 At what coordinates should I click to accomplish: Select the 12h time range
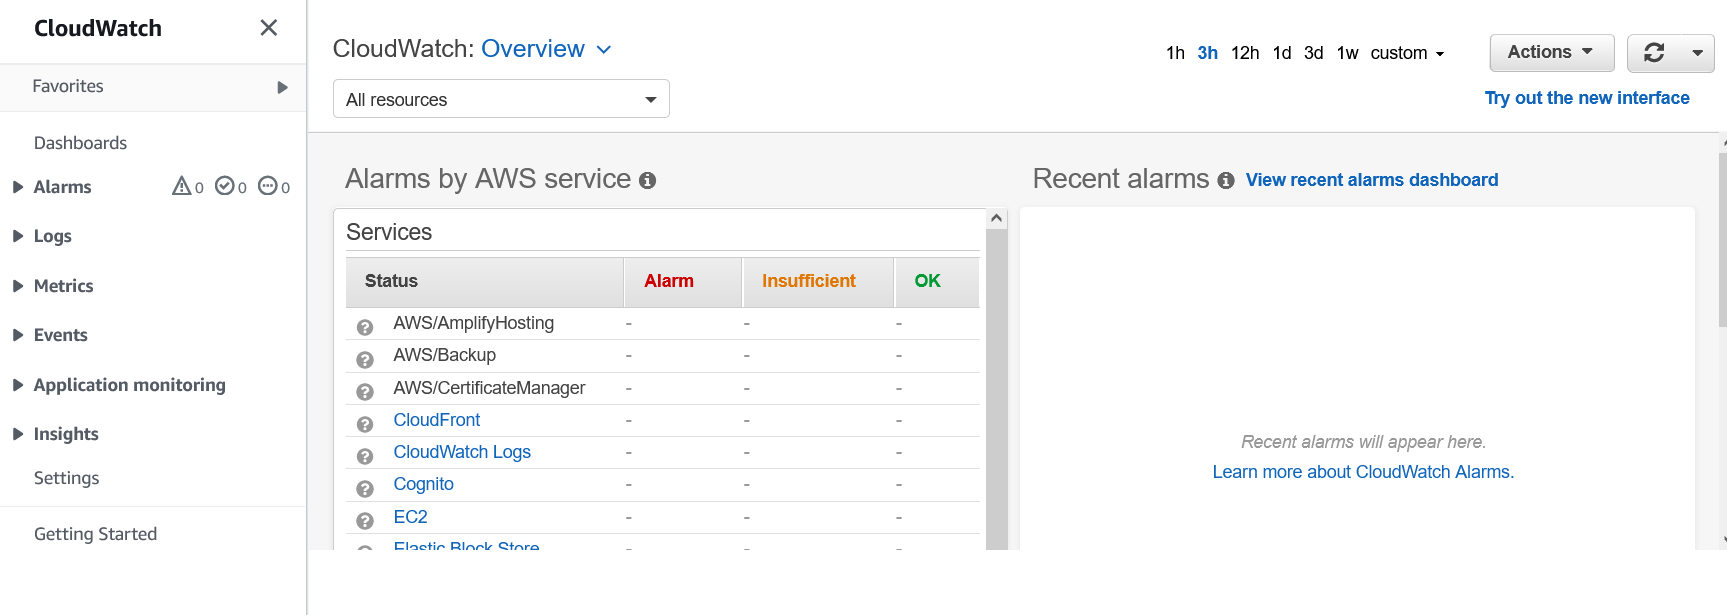tap(1245, 53)
